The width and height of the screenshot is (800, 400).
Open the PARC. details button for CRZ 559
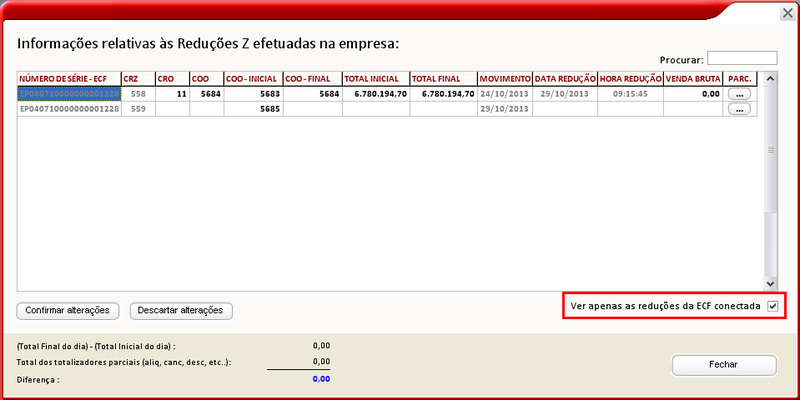[x=739, y=109]
